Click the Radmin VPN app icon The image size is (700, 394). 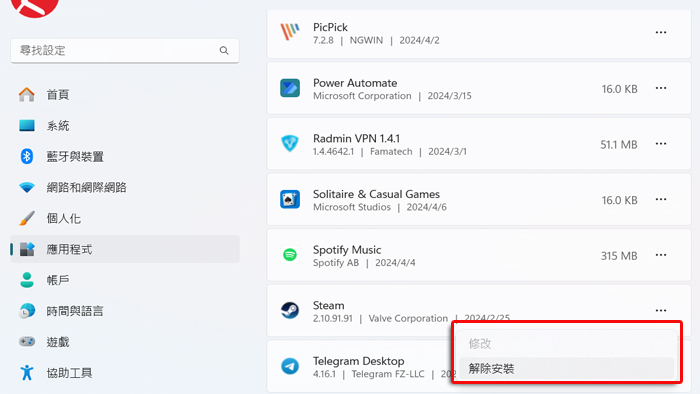(290, 144)
